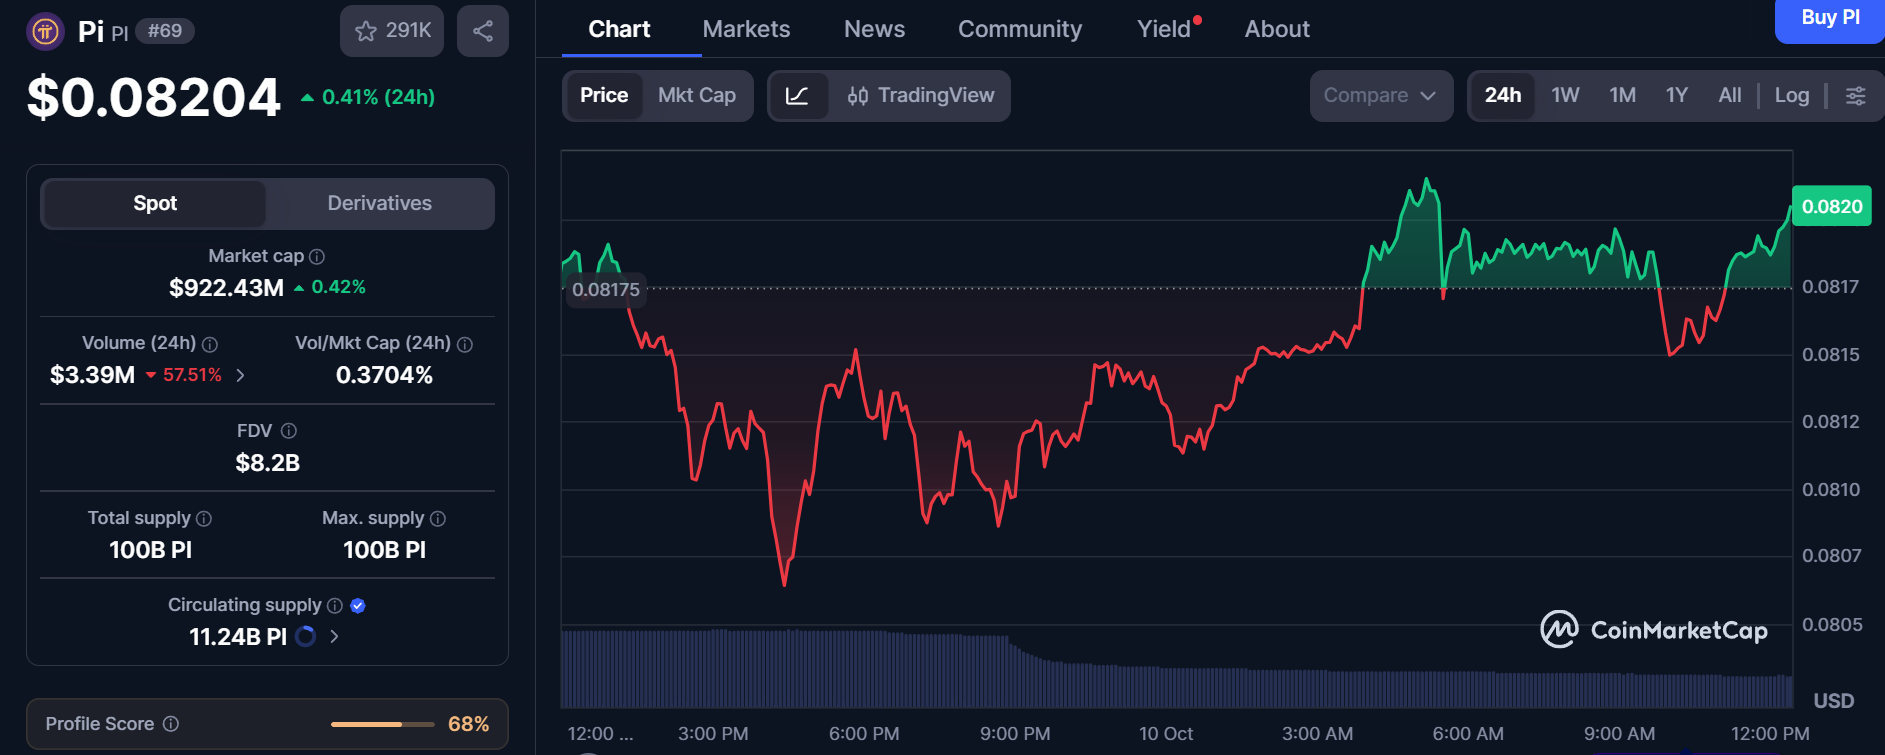Viewport: 1885px width, 755px height.
Task: Open the share icon button
Action: (483, 31)
